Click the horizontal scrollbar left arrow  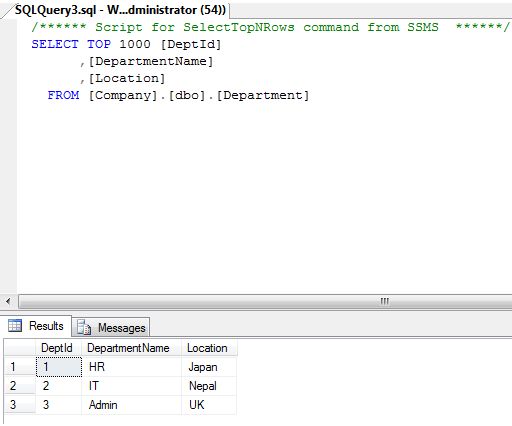(8, 301)
